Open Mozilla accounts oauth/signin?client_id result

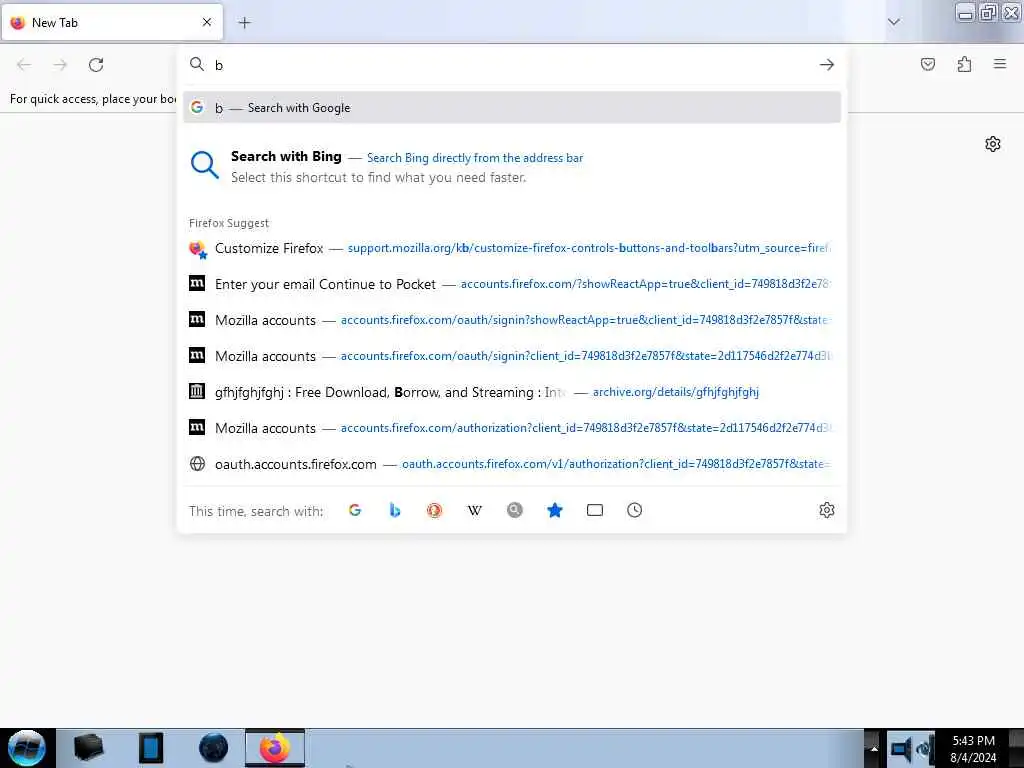click(512, 356)
